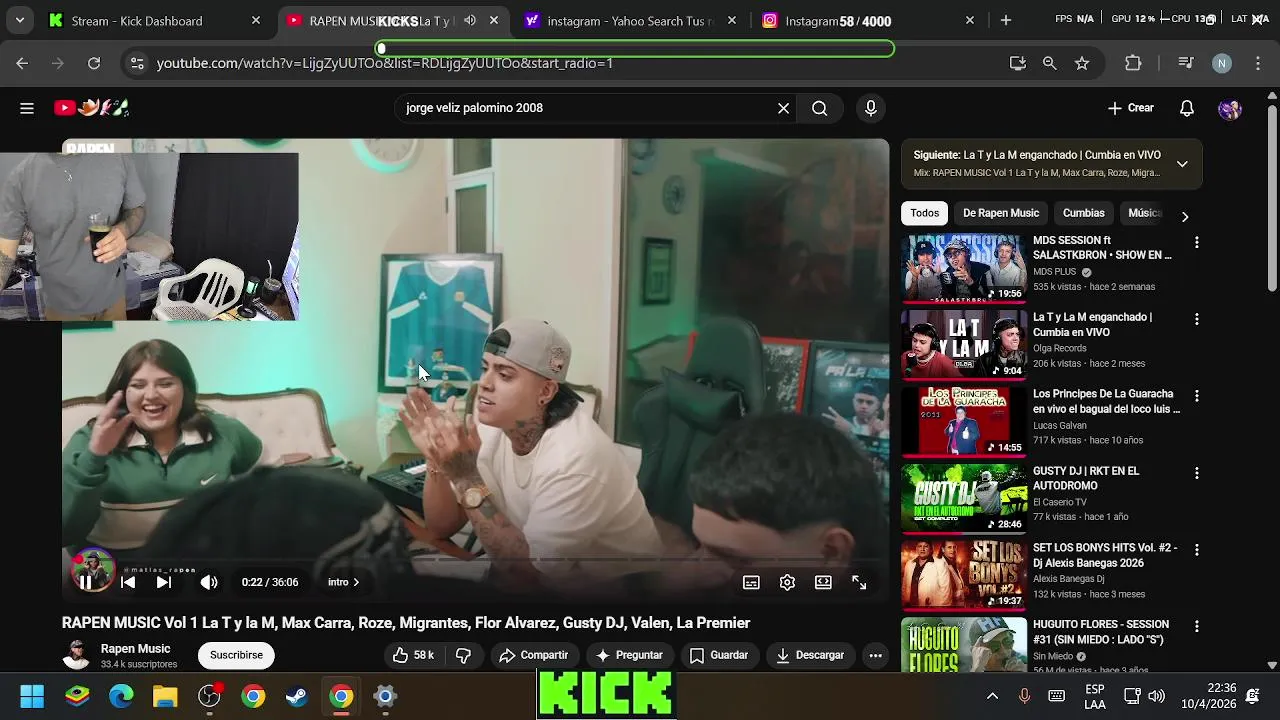
Task: Open browser extensions puzzle icon
Action: (1133, 63)
